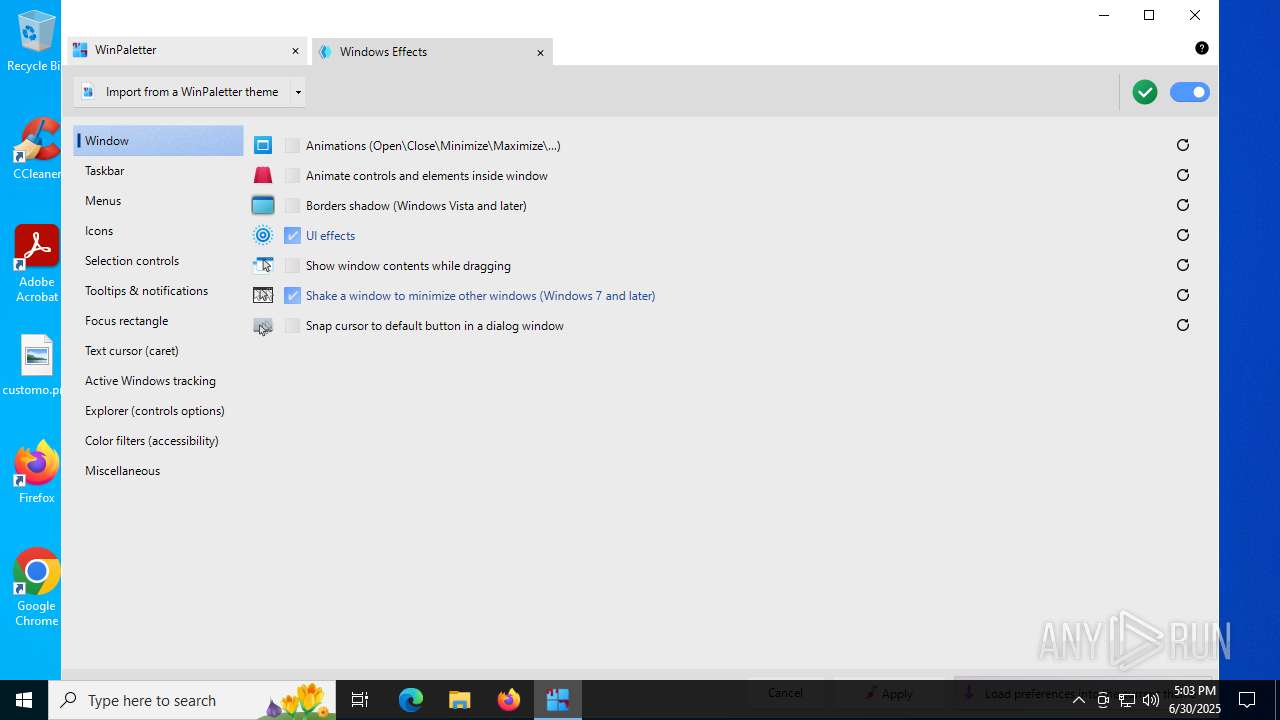This screenshot has width=1280, height=720.
Task: Click the Animations window icon
Action: point(263,145)
